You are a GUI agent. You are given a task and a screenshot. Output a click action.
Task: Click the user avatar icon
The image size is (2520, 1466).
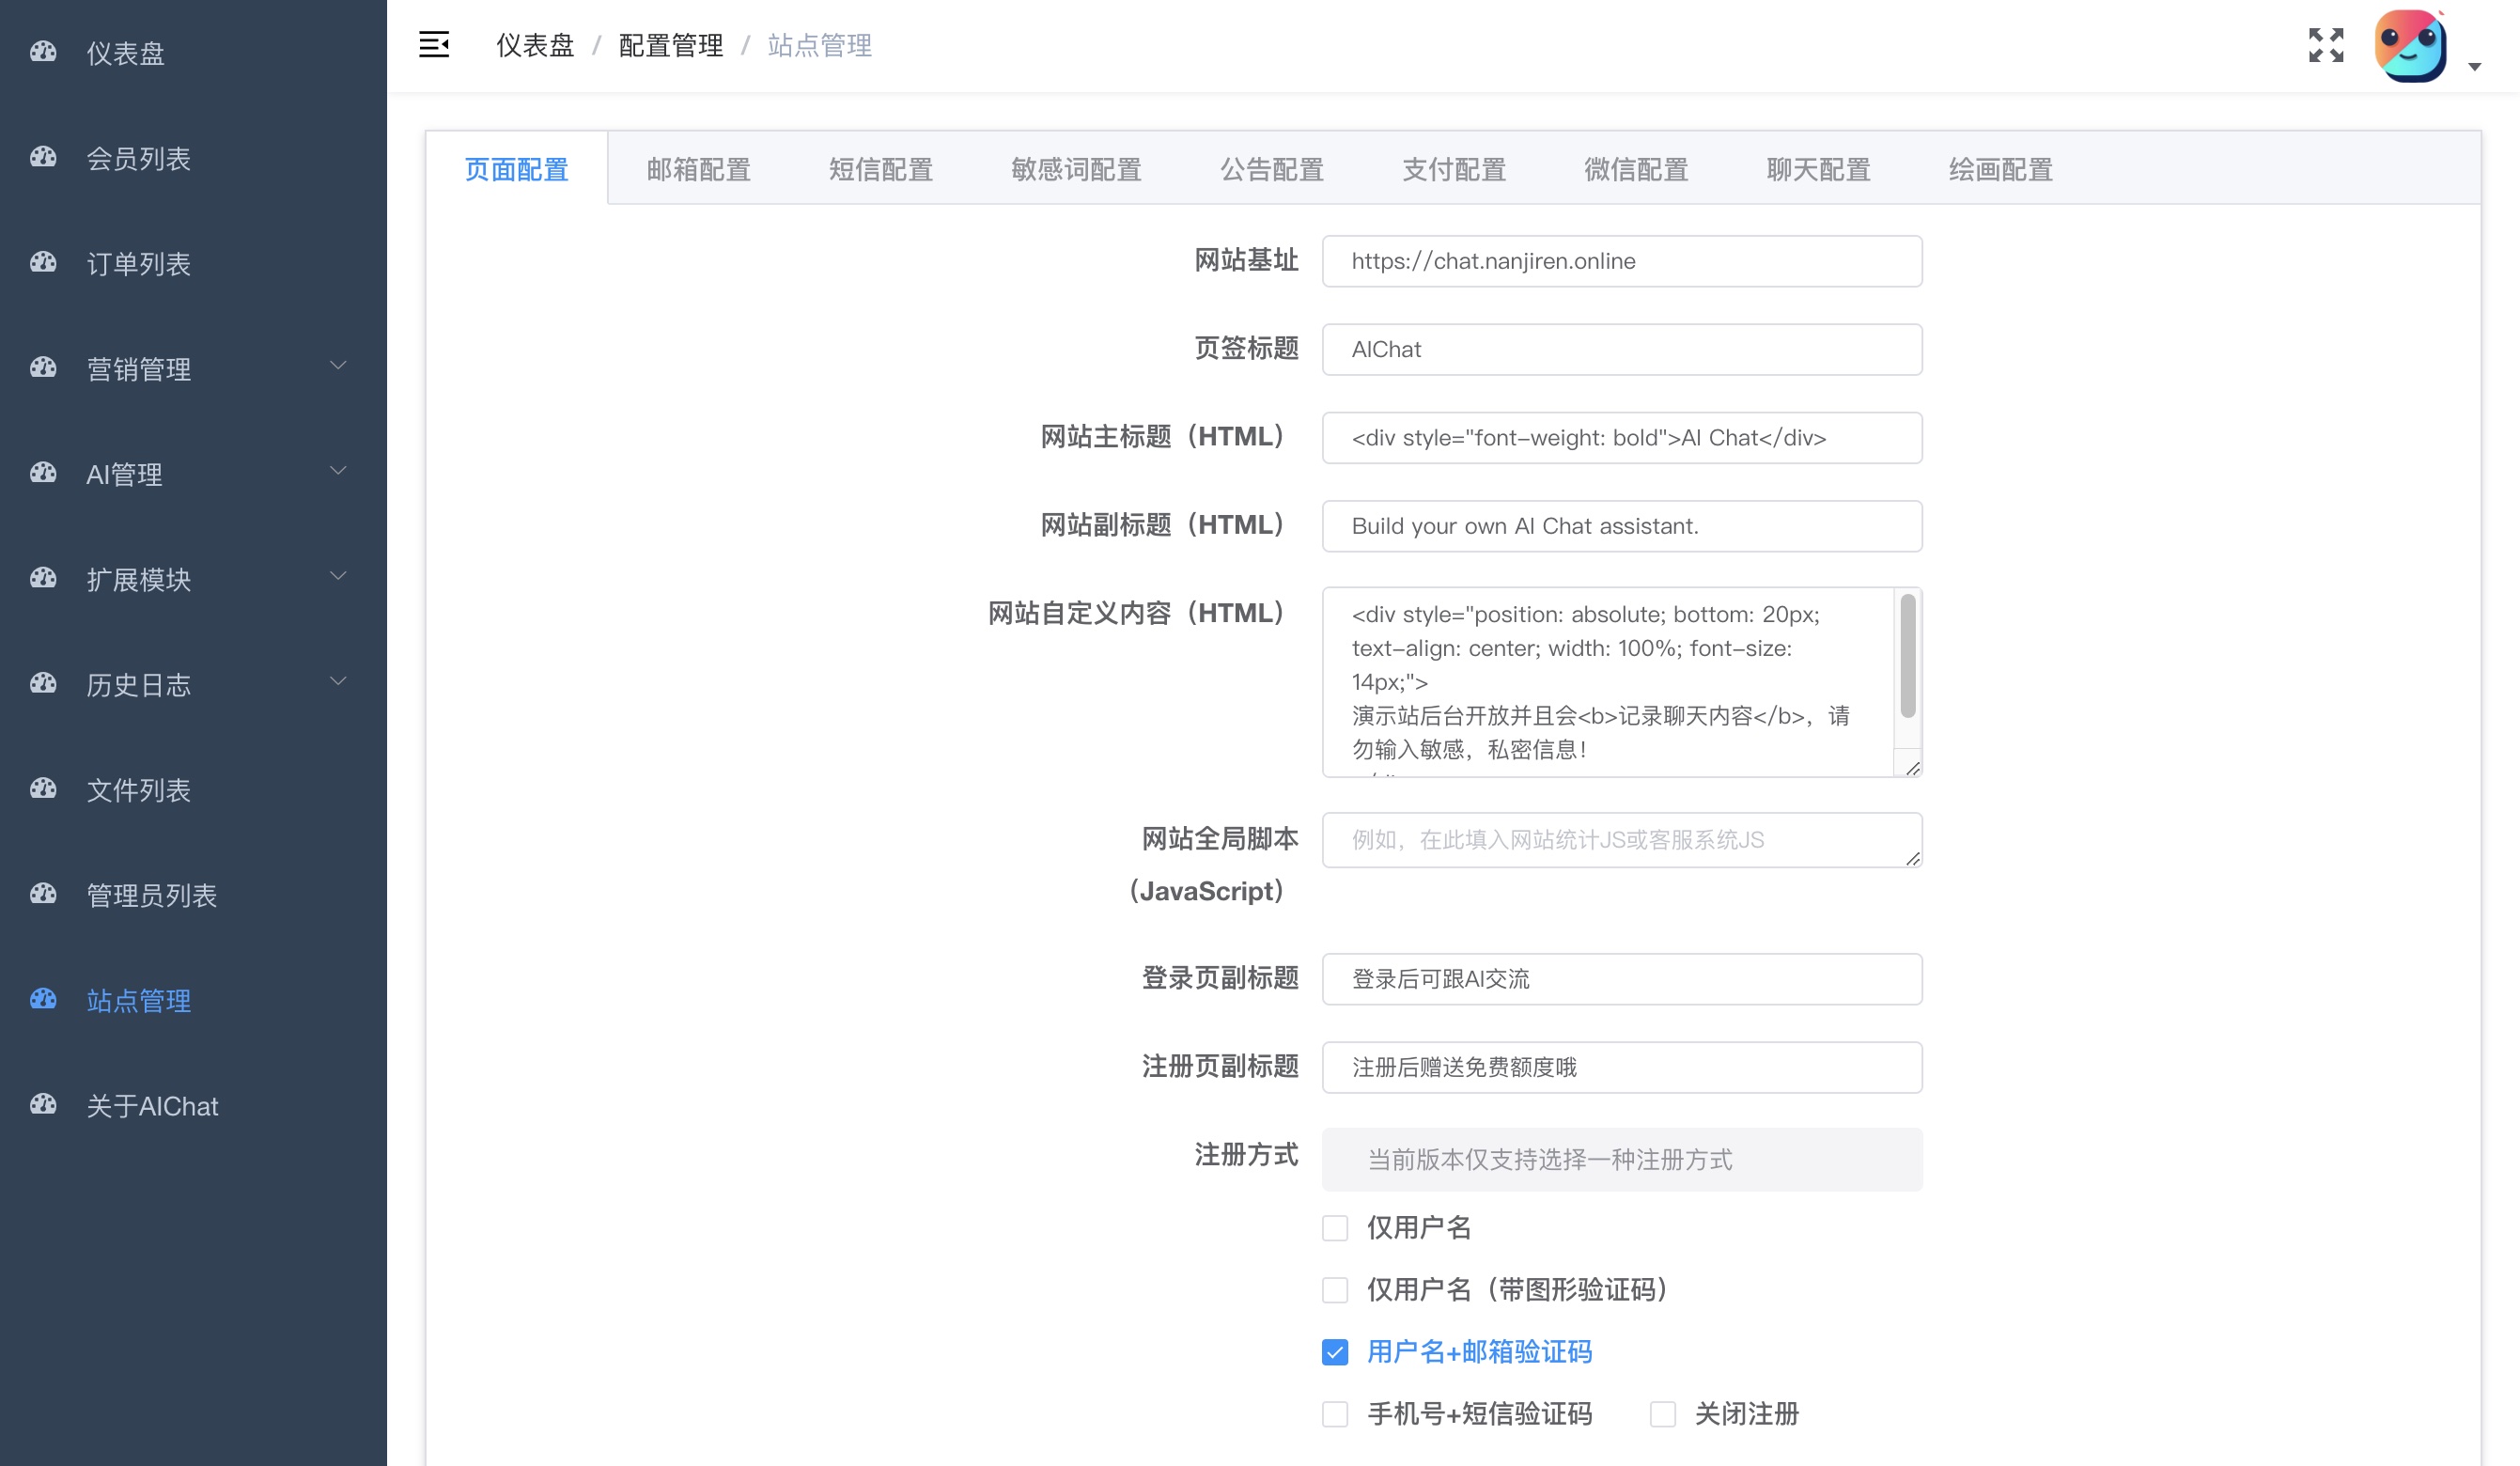click(x=2409, y=45)
